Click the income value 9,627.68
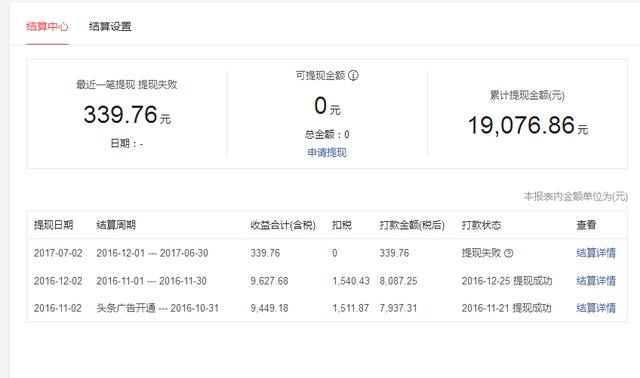Image resolution: width=640 pixels, height=378 pixels. coord(269,281)
